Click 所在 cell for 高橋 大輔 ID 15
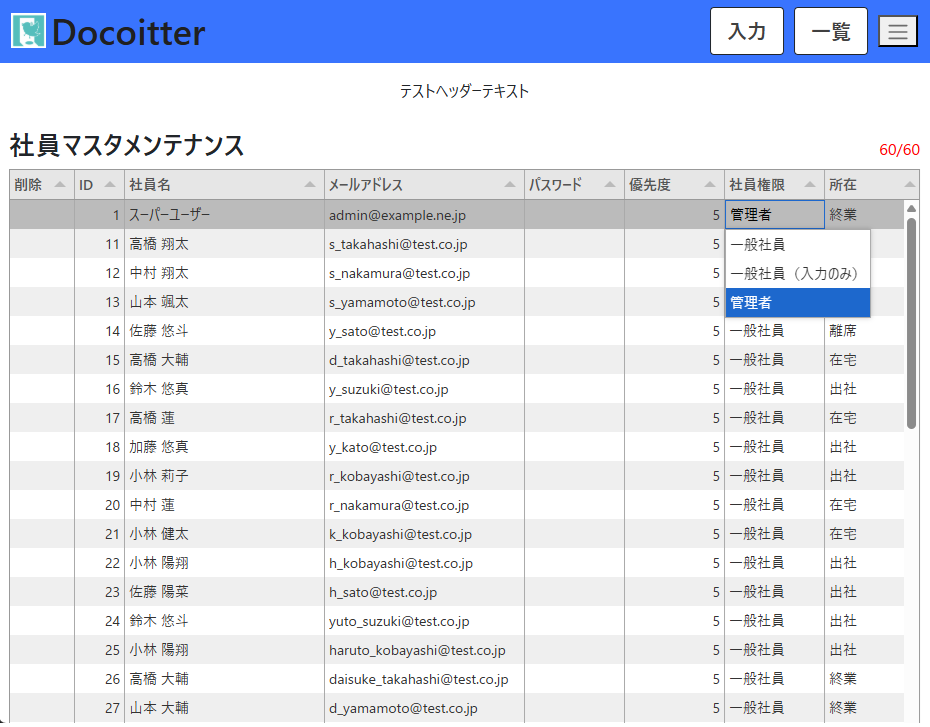Screen dimensions: 930x727 tap(843, 360)
